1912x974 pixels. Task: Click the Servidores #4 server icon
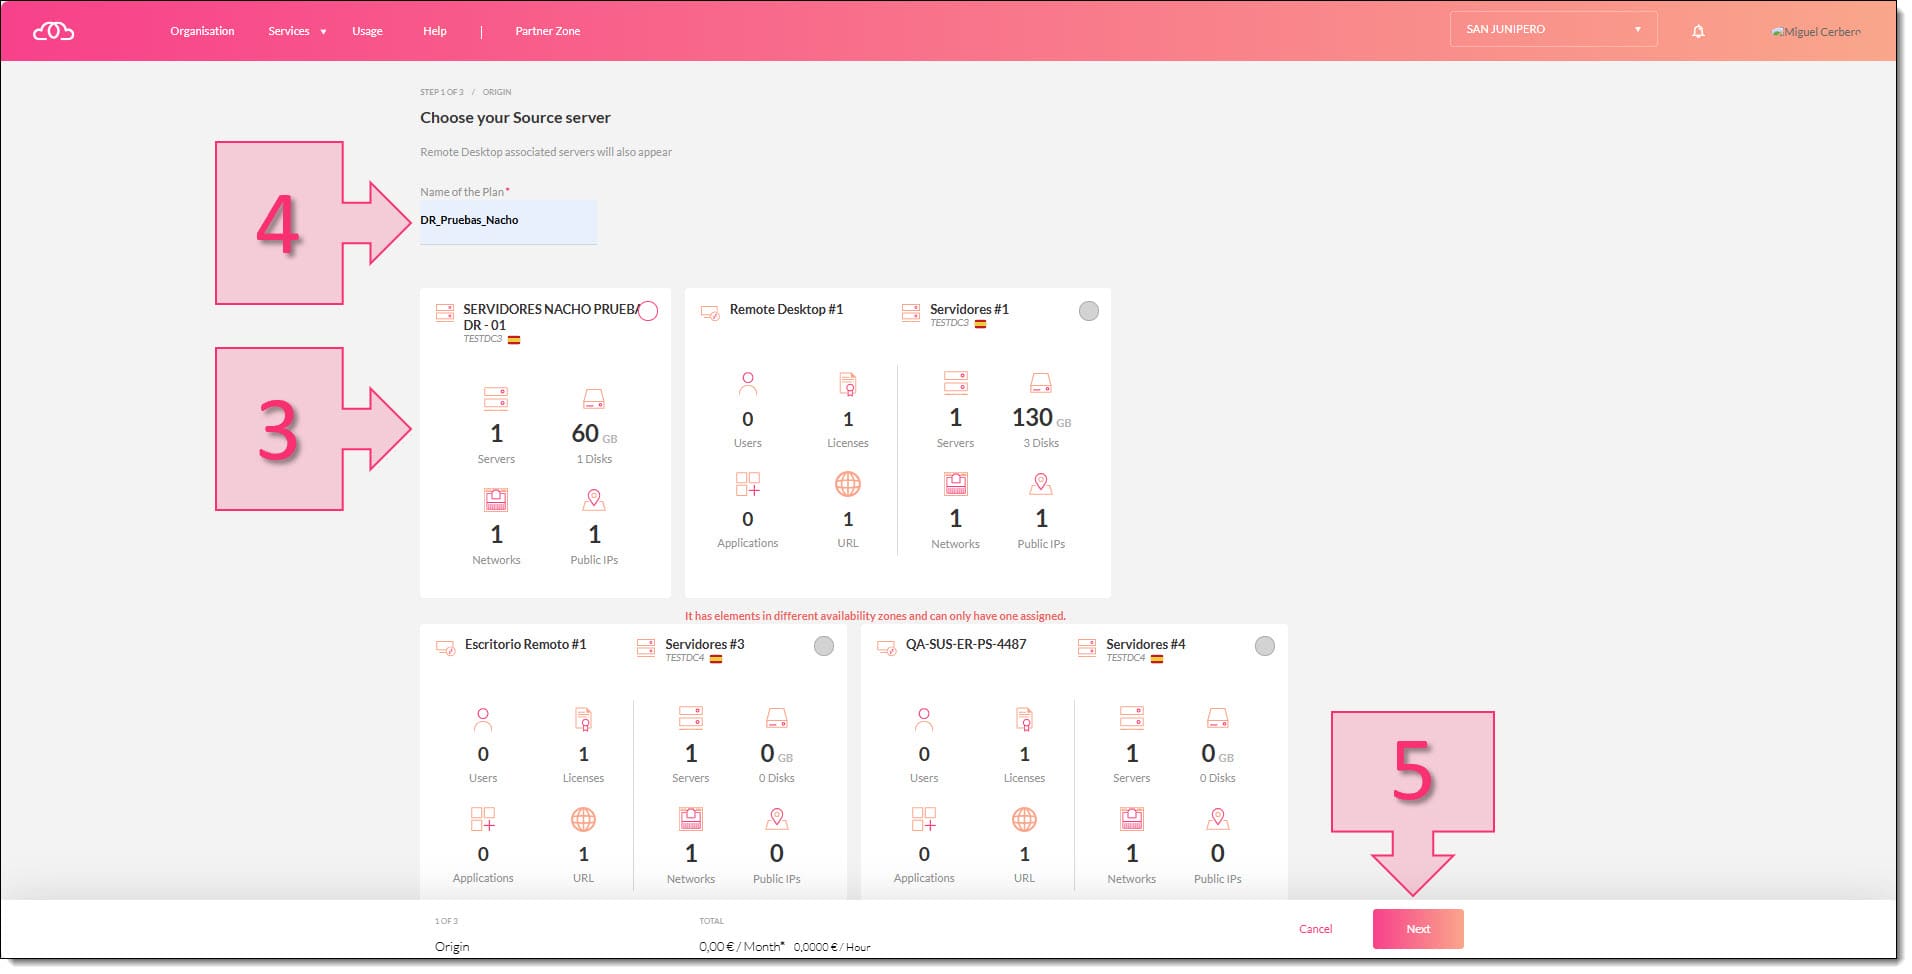[x=1087, y=648]
